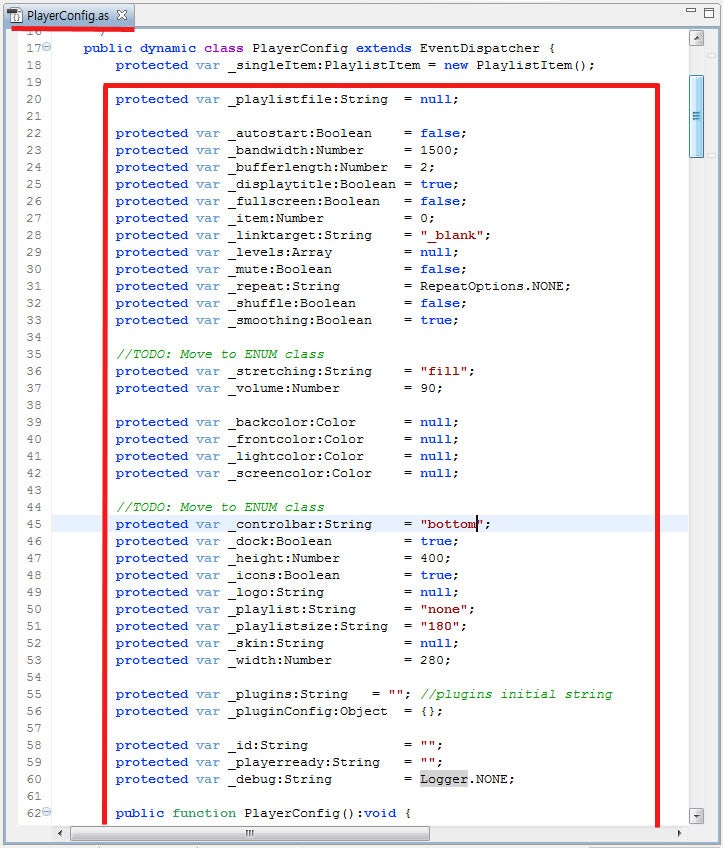
Task: Click the PlayerConfig.as file icon
Action: point(15,16)
